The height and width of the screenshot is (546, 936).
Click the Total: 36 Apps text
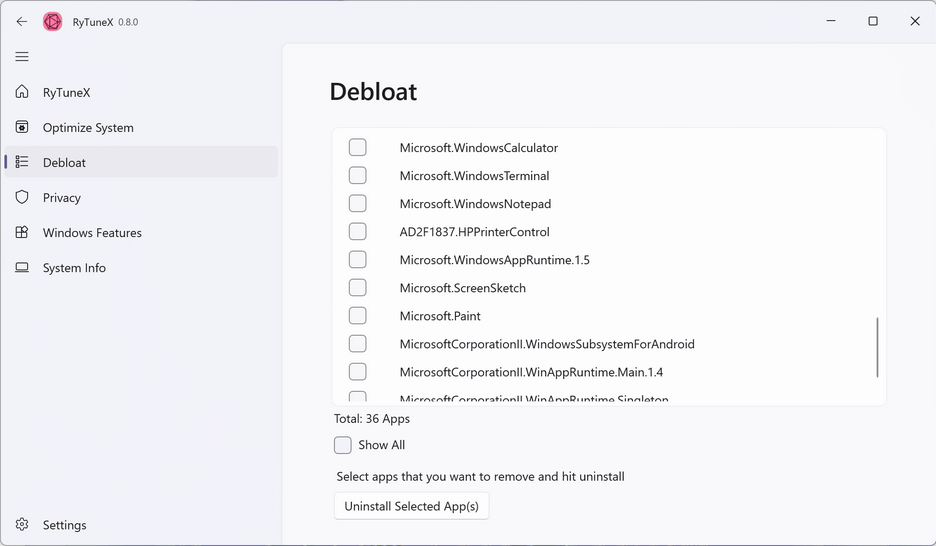click(x=372, y=419)
